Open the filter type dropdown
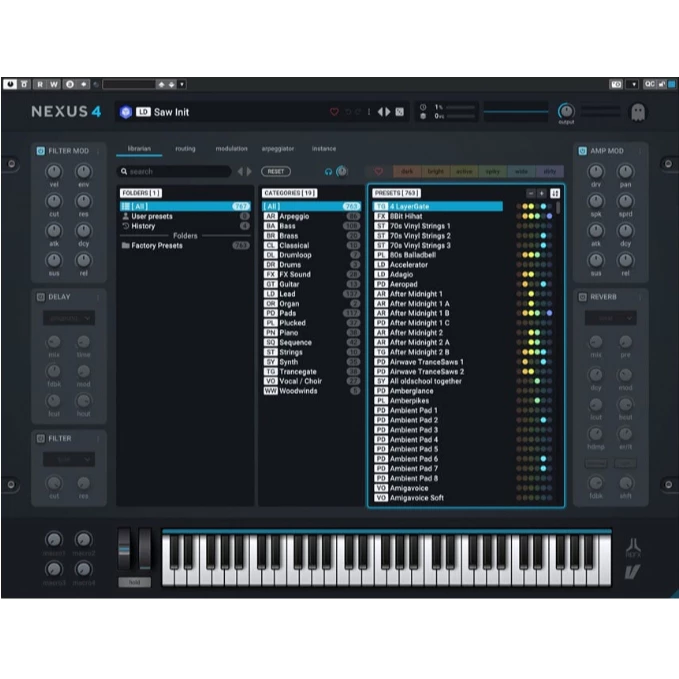The height and width of the screenshot is (679, 679). 69,459
